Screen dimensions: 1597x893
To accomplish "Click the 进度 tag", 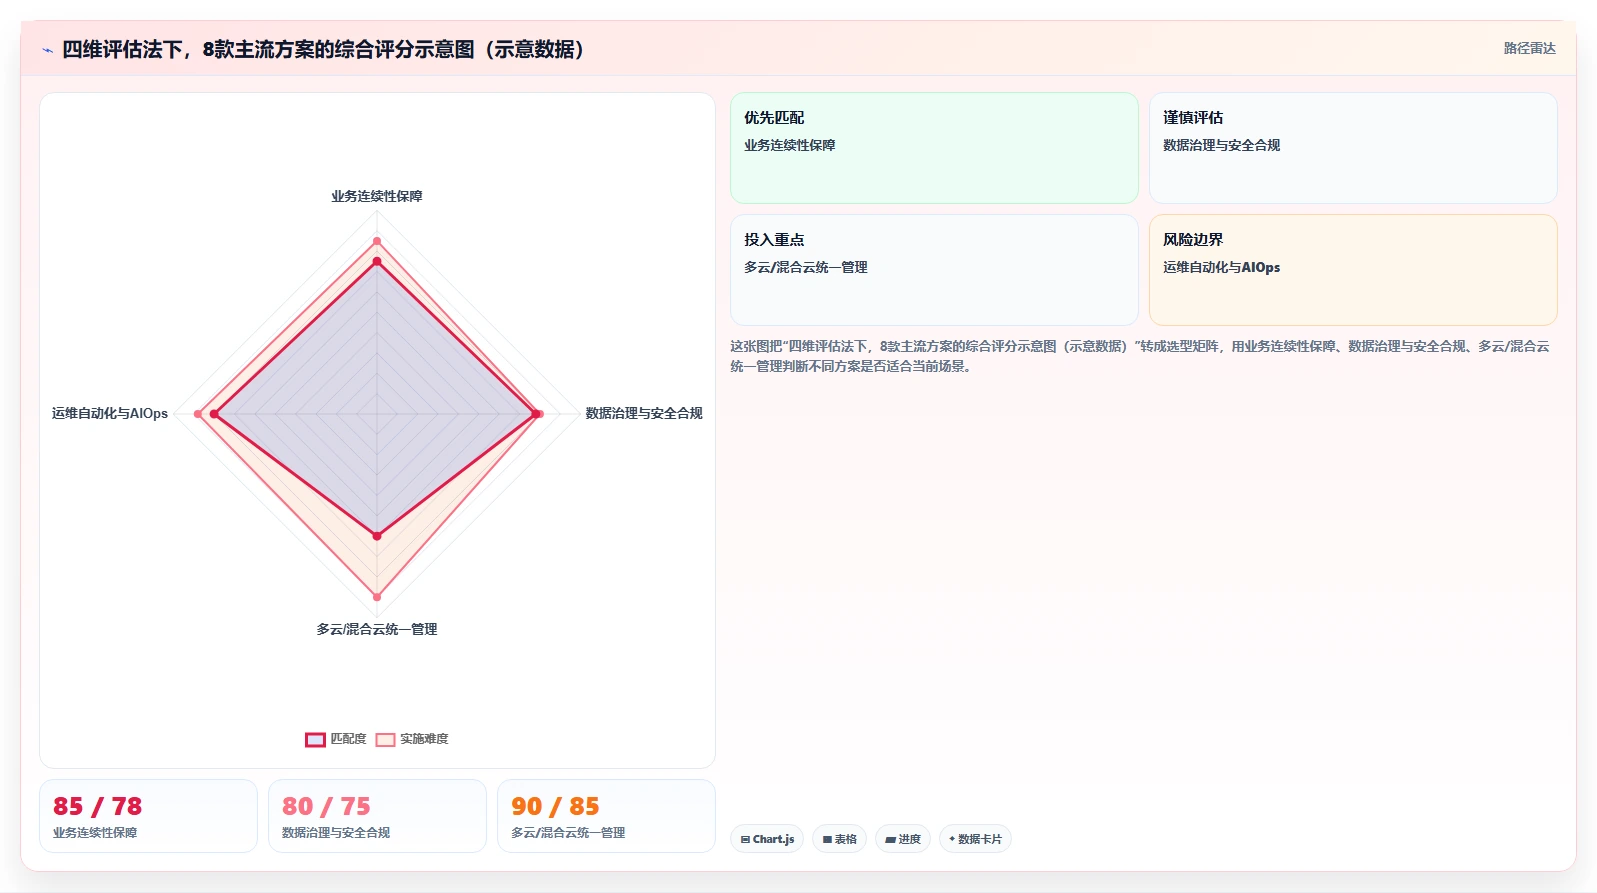I will pyautogui.click(x=903, y=839).
